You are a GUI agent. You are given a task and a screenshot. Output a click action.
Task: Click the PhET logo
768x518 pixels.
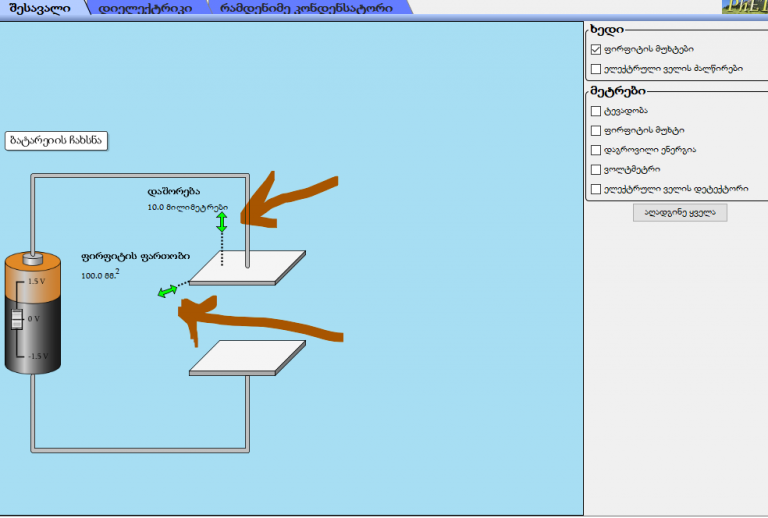(x=744, y=6)
